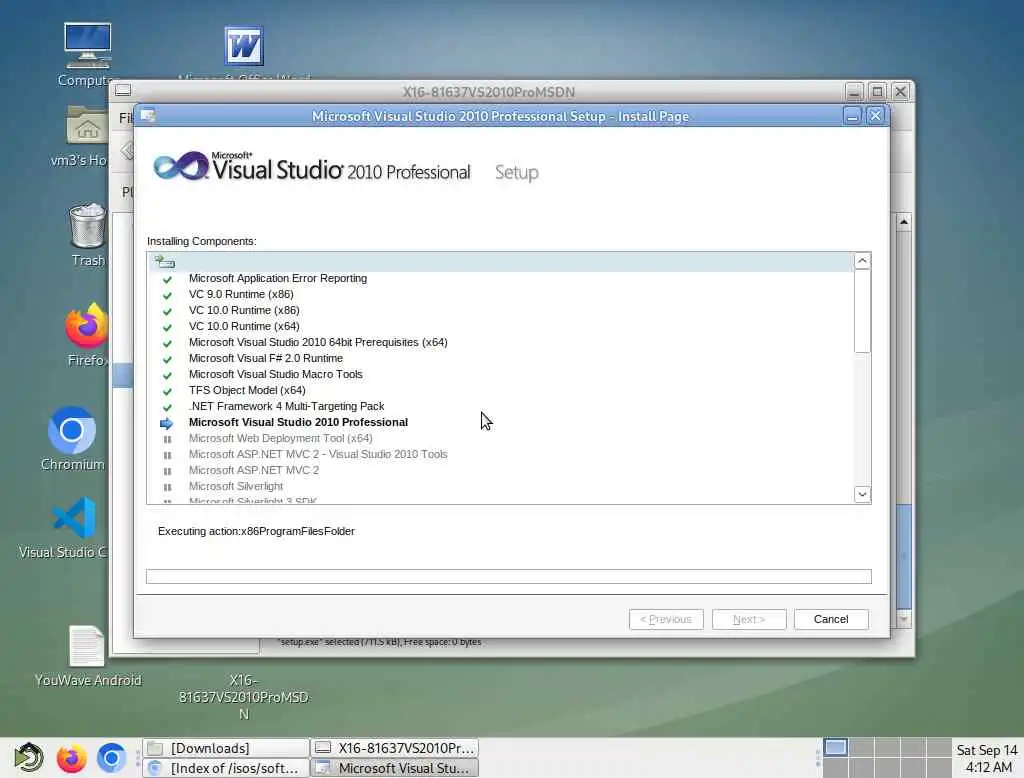Close the Visual Studio Setup window
Screen dimensions: 1024x778
(x=875, y=116)
